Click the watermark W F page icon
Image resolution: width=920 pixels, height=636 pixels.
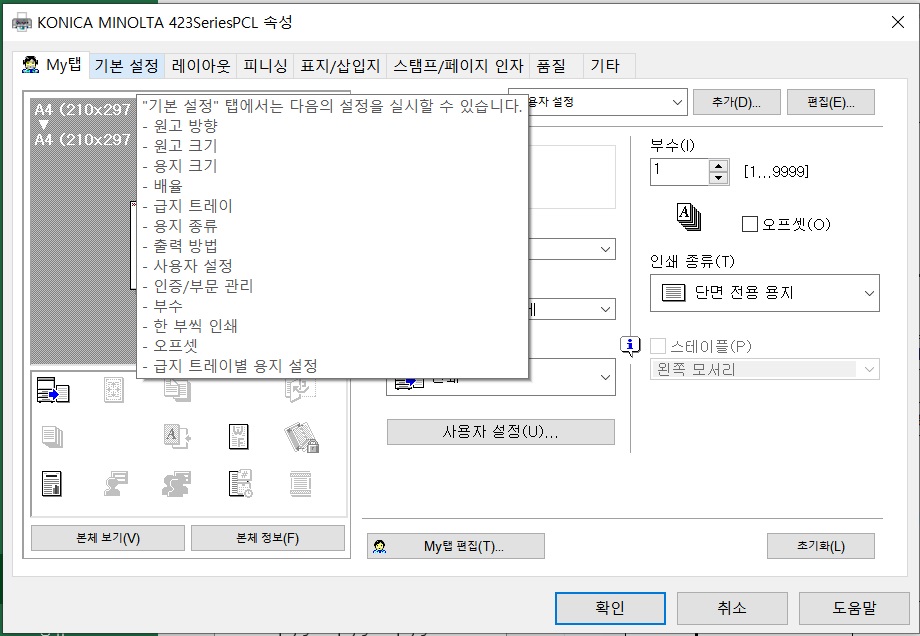click(x=239, y=437)
